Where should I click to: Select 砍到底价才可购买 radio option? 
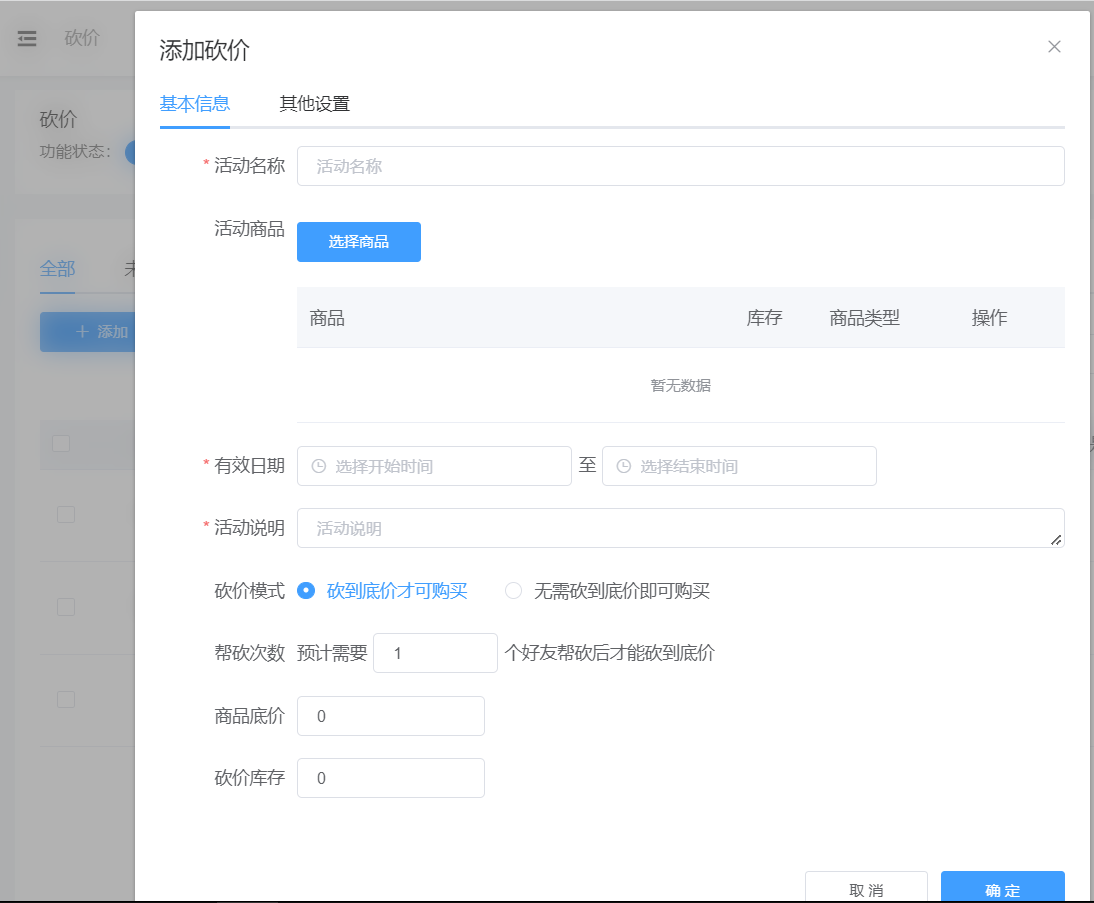pyautogui.click(x=307, y=591)
